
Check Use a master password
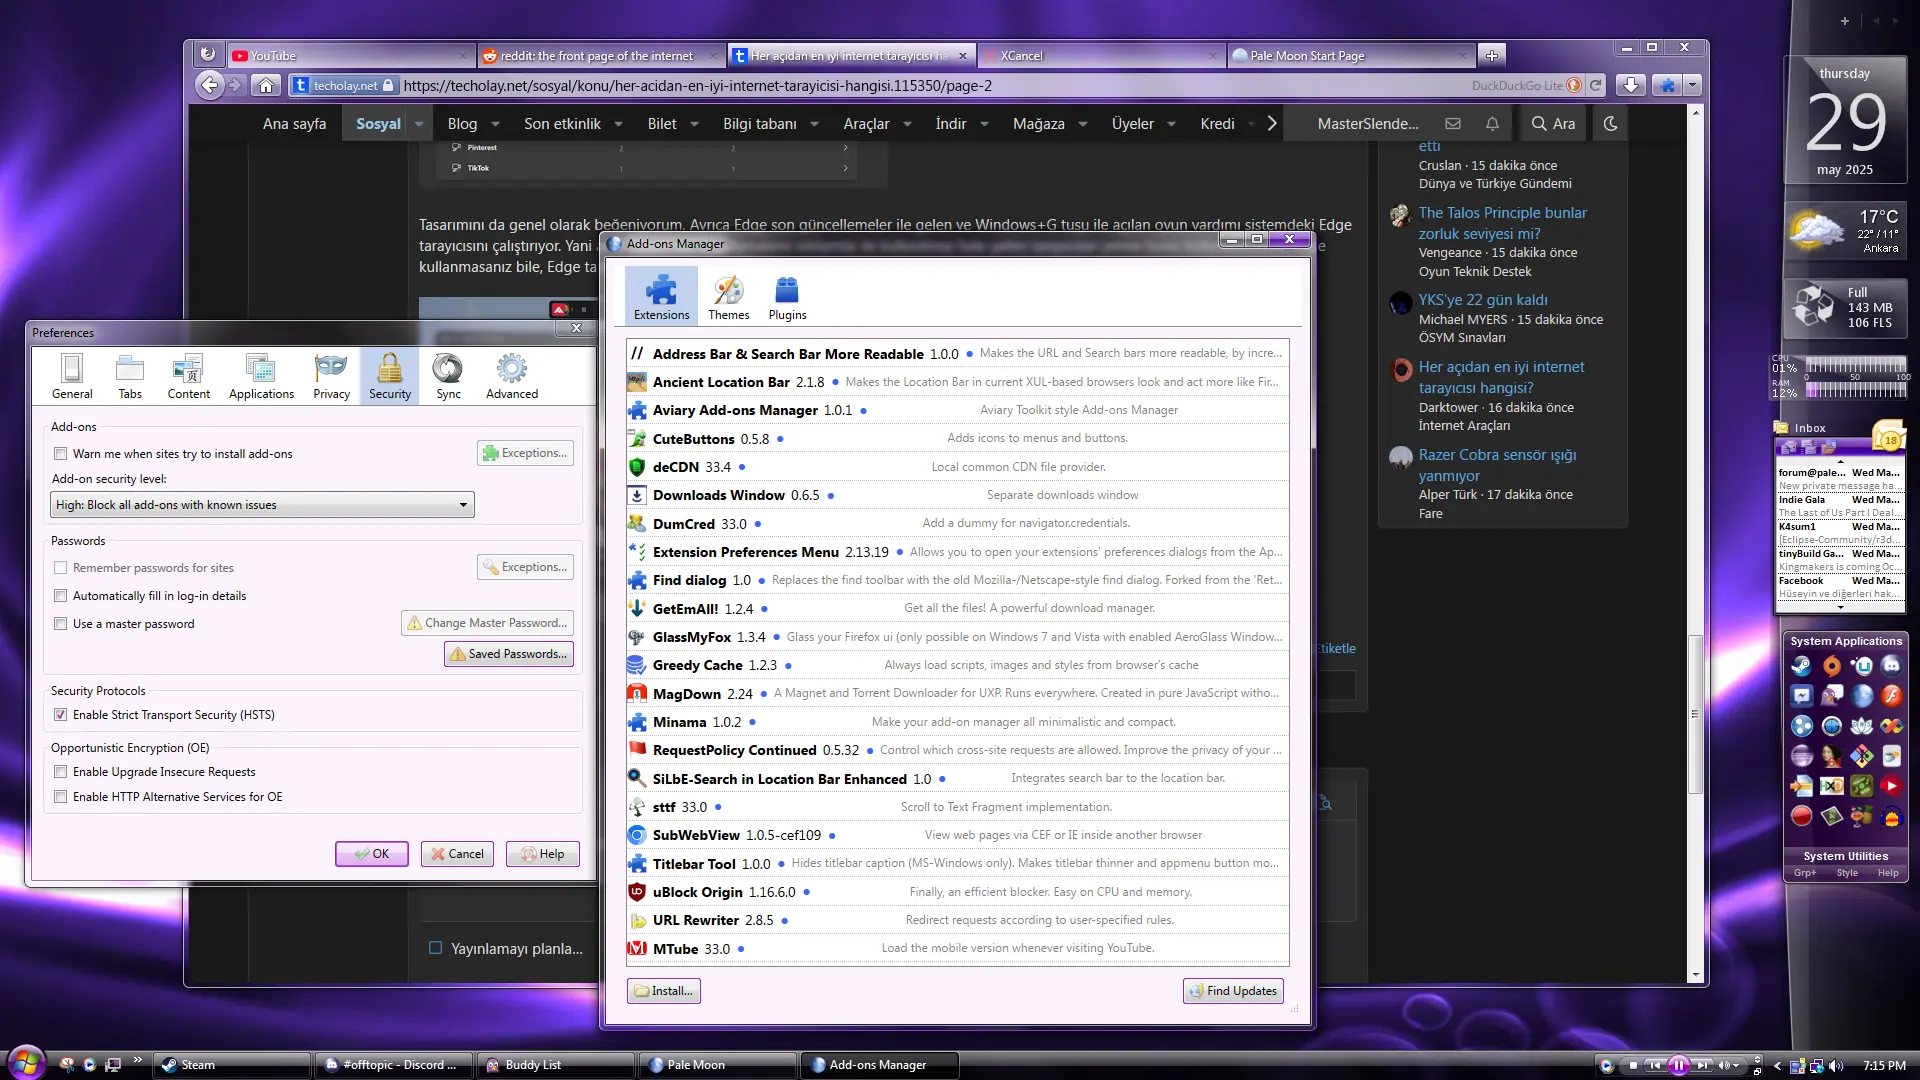coord(61,624)
